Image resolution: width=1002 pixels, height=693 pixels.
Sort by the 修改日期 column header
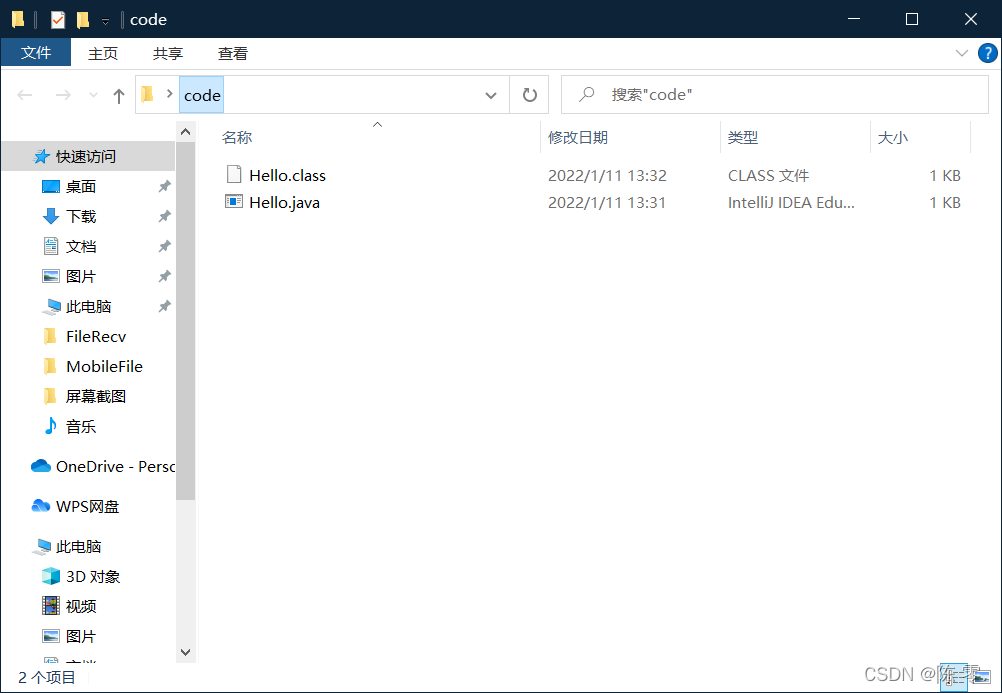tap(578, 137)
